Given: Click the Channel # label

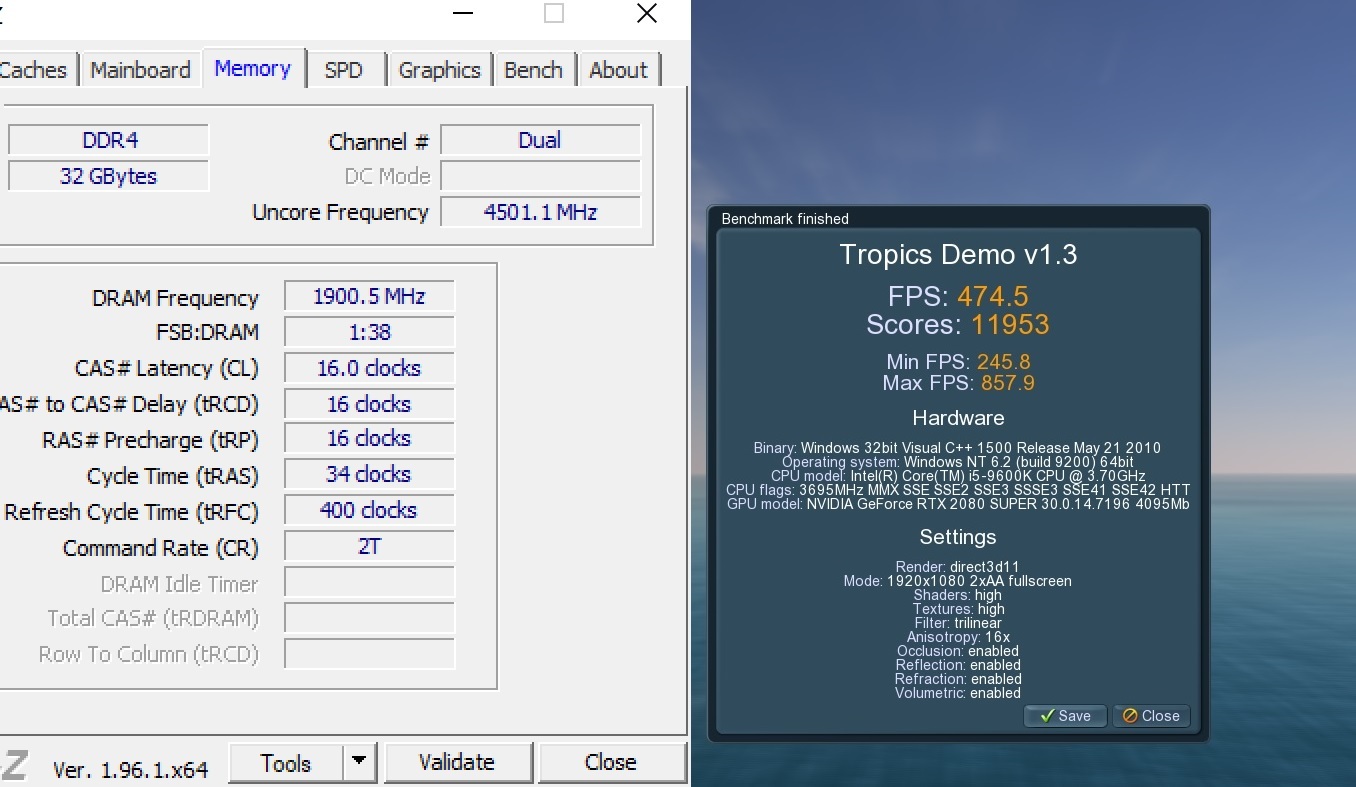Looking at the screenshot, I should tap(379, 142).
